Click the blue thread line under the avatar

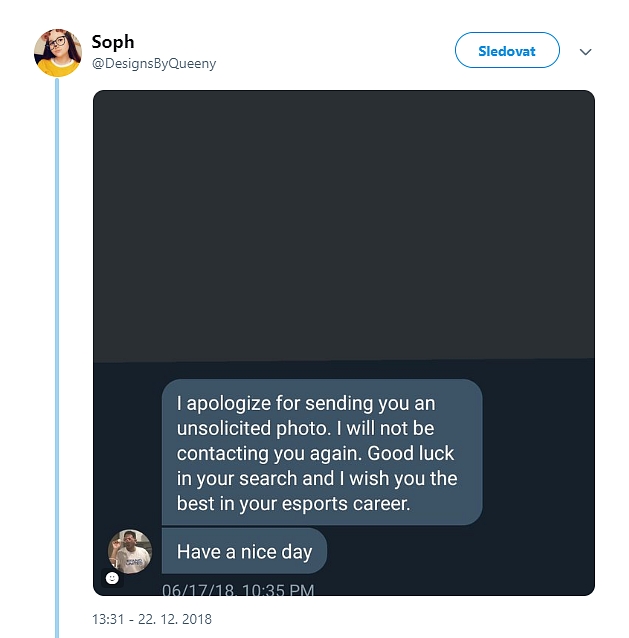[57, 350]
